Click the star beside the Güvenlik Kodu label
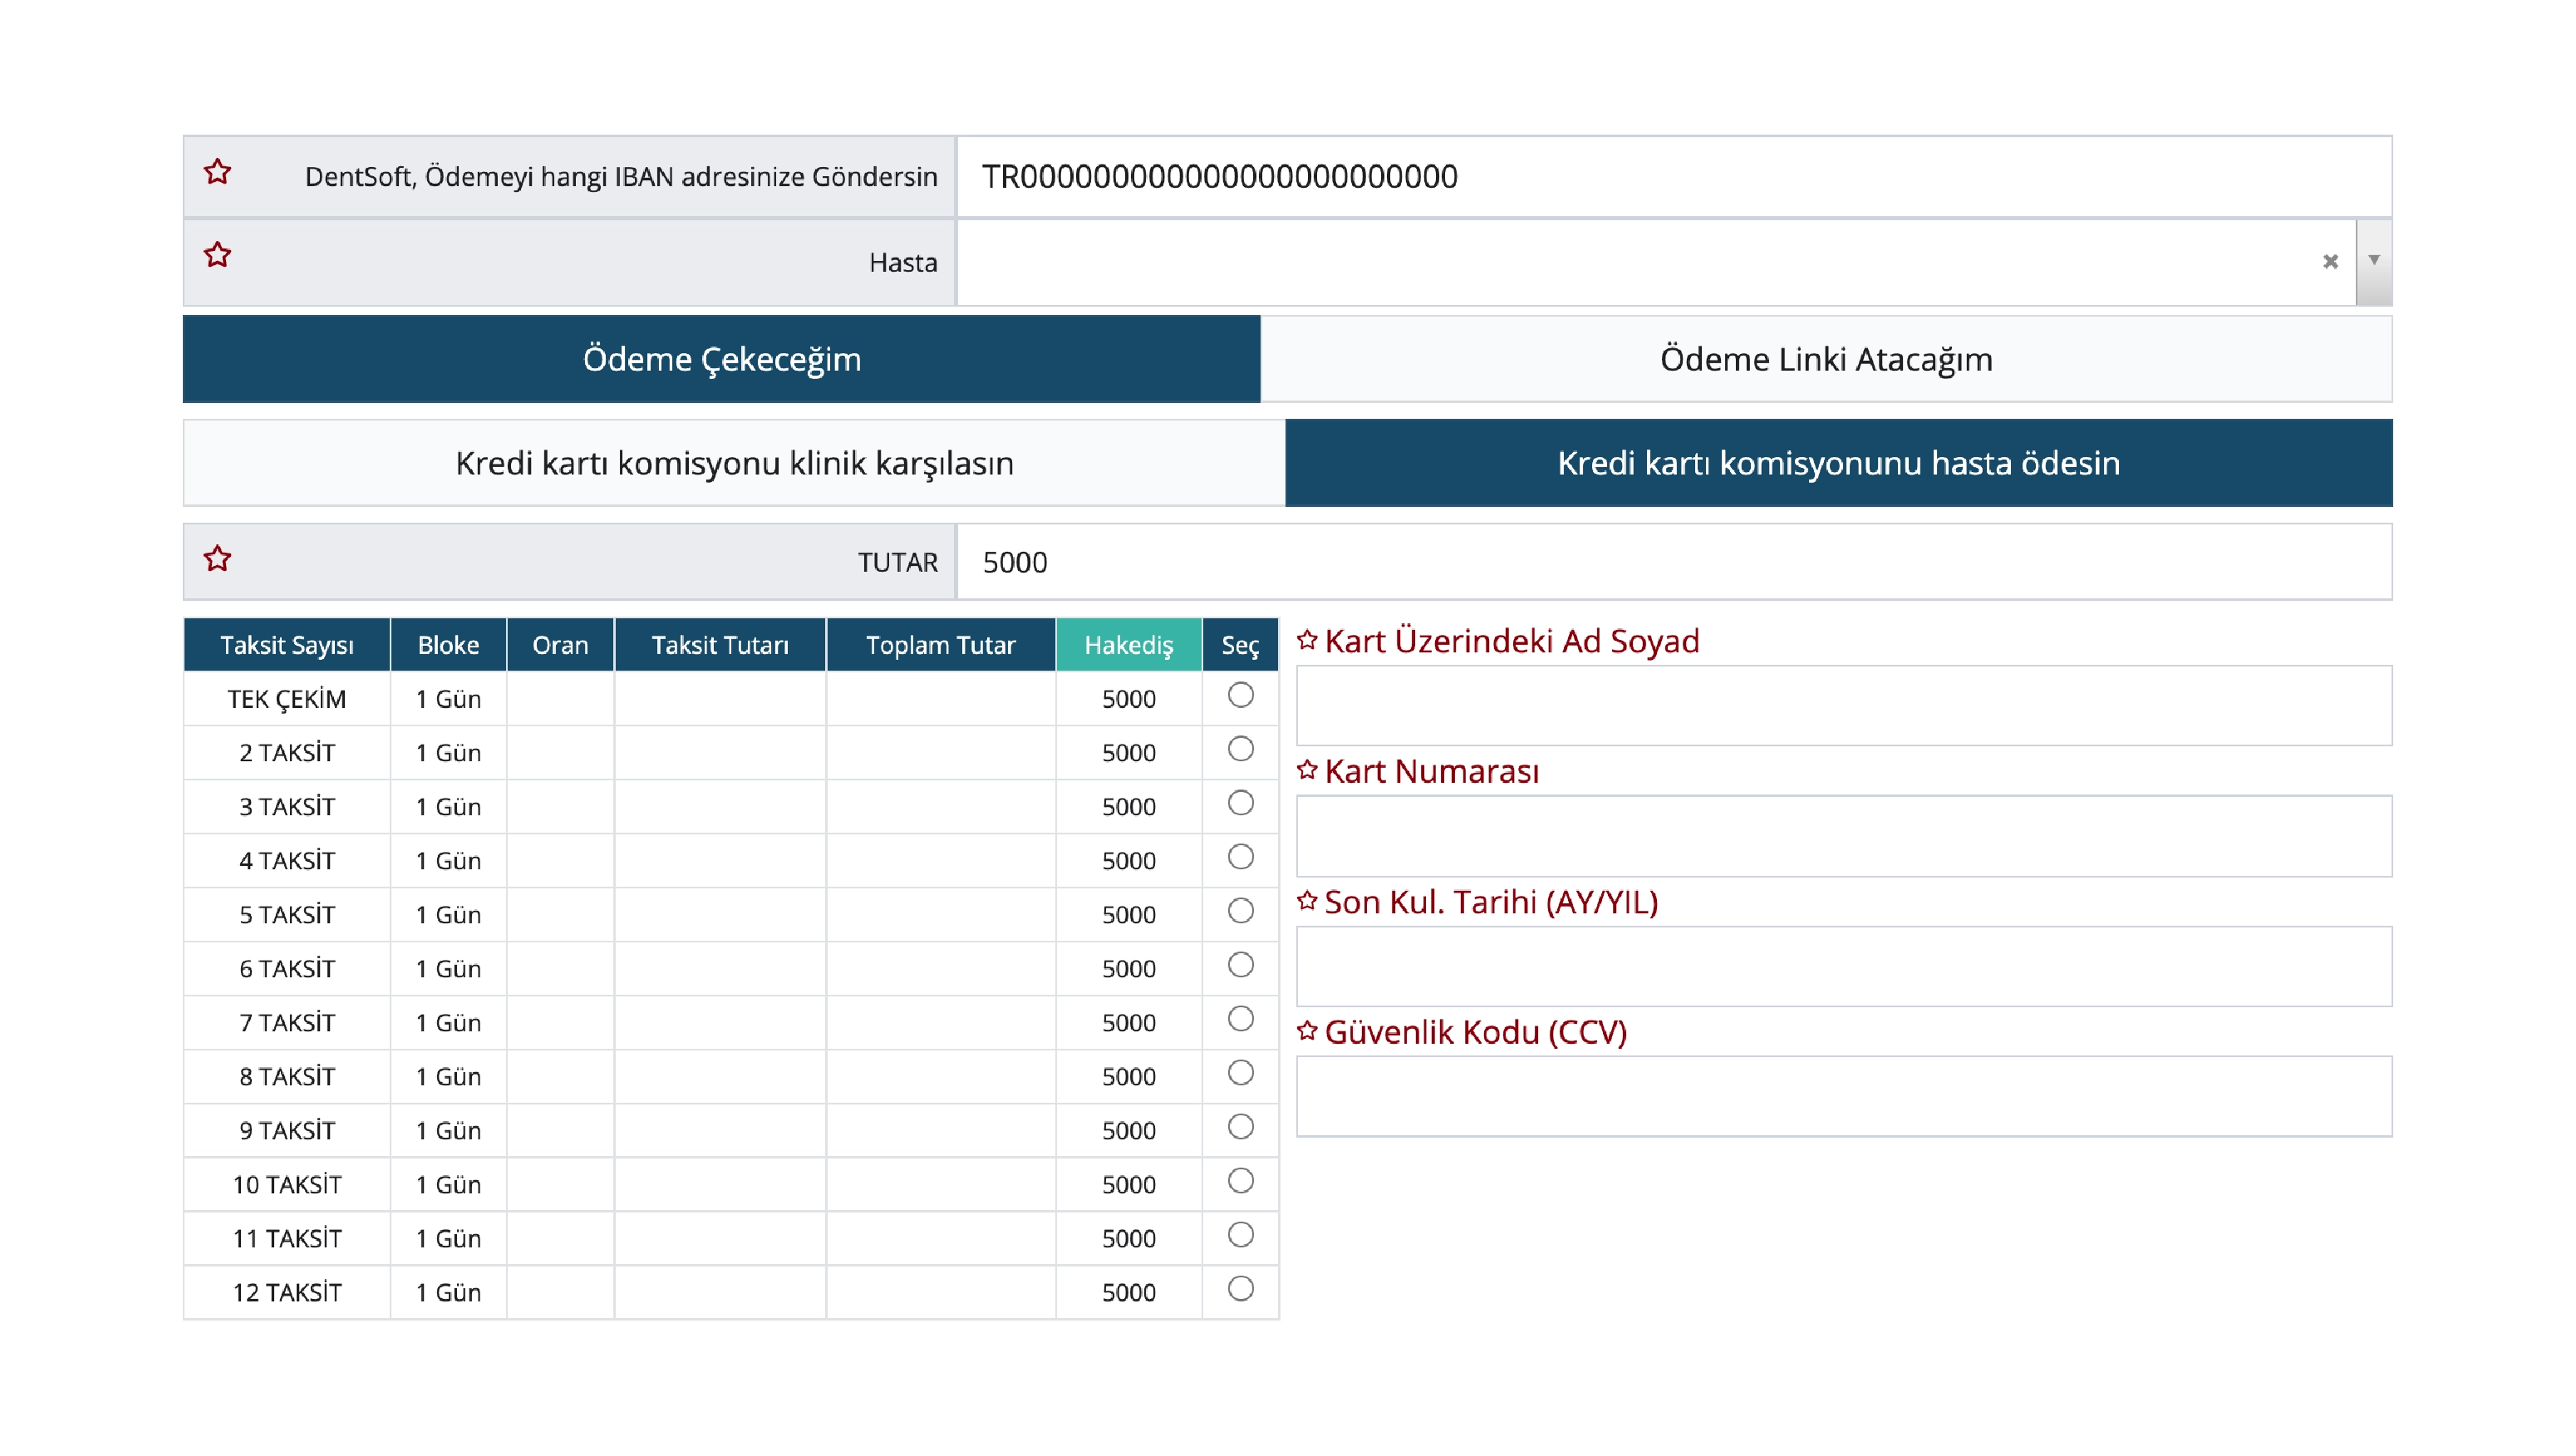 coord(1307,1031)
